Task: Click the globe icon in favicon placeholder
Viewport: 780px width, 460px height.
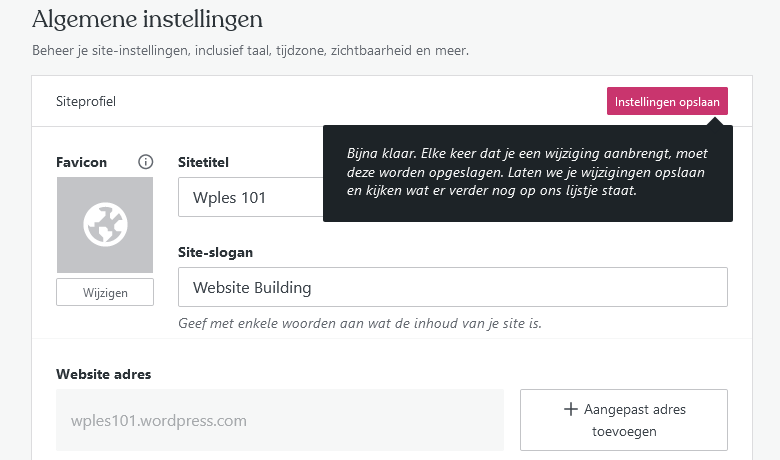Action: click(105, 225)
